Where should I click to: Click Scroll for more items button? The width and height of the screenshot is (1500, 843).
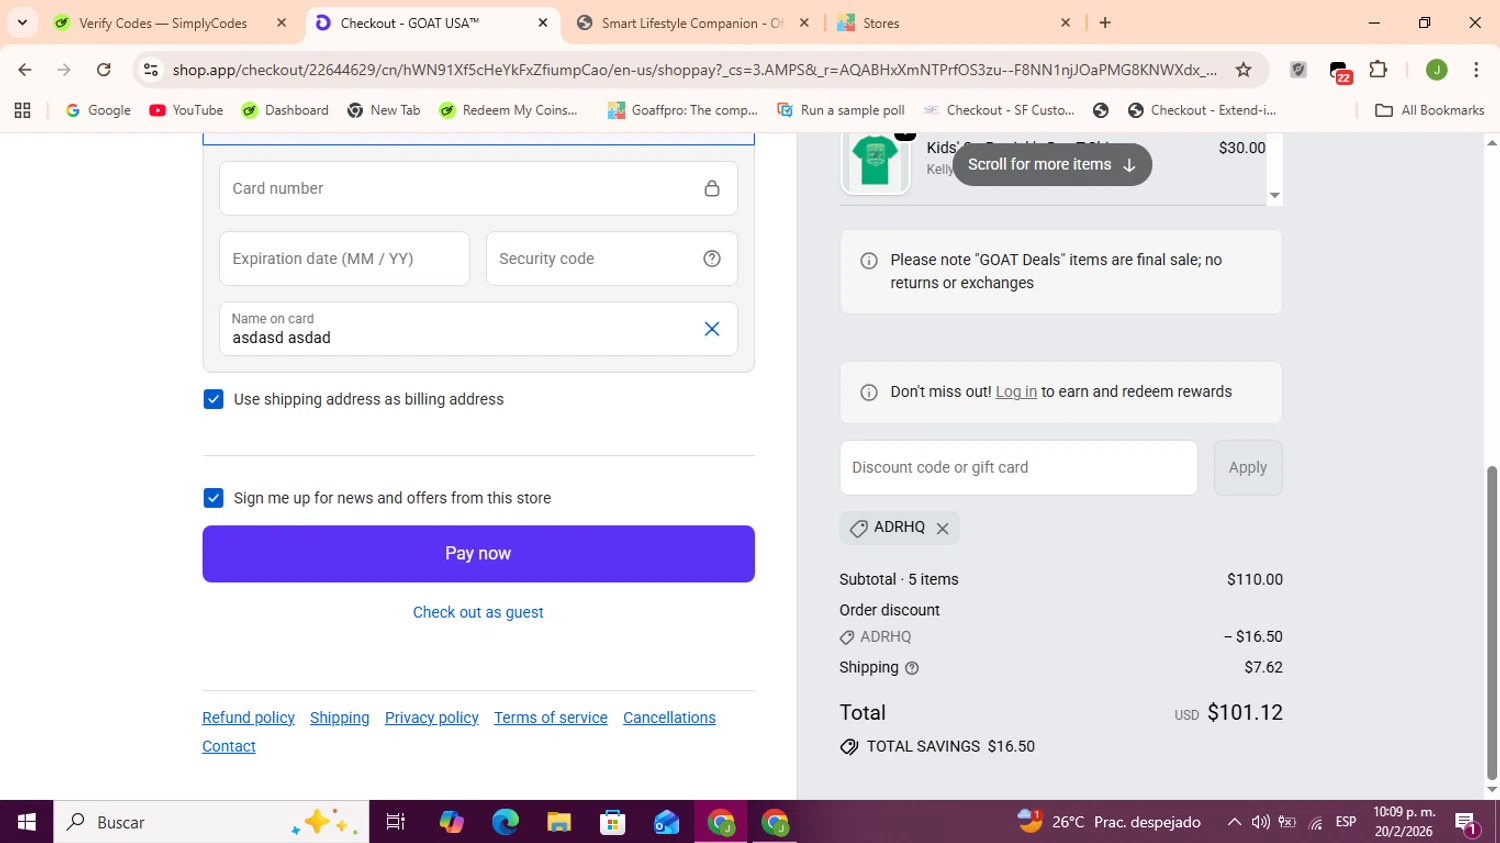[1052, 165]
